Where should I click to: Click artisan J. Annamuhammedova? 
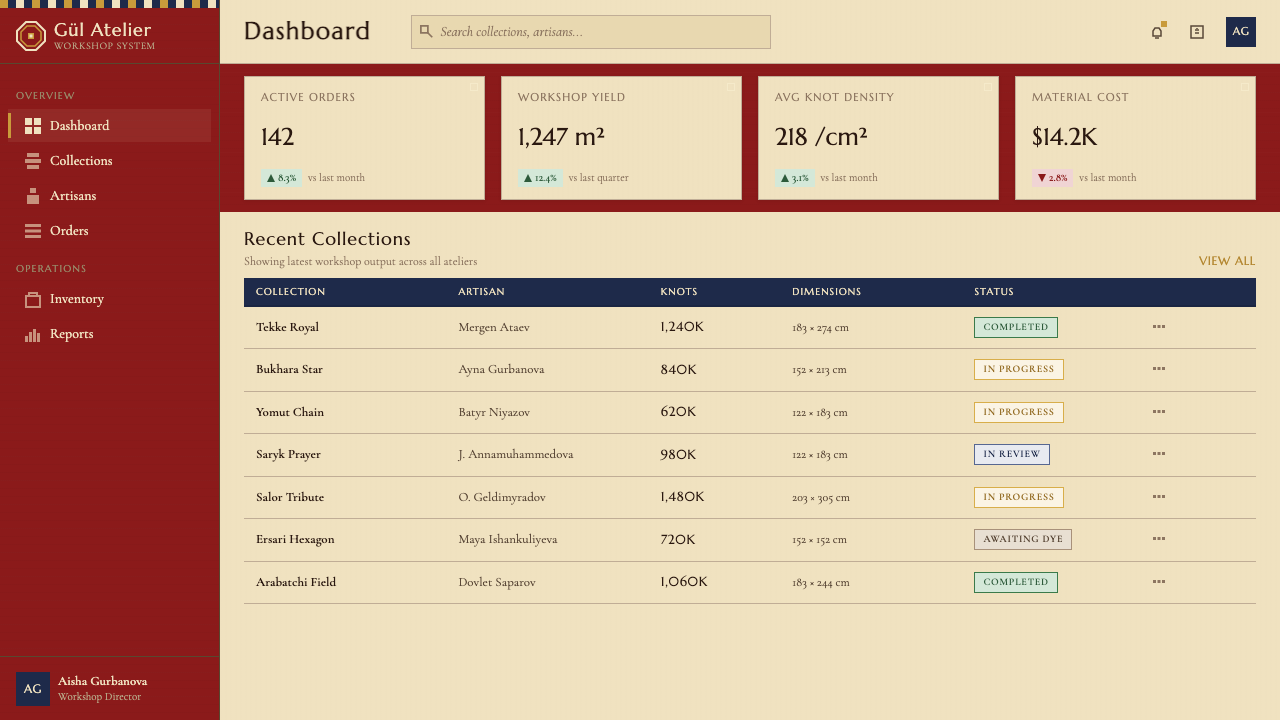(x=516, y=454)
